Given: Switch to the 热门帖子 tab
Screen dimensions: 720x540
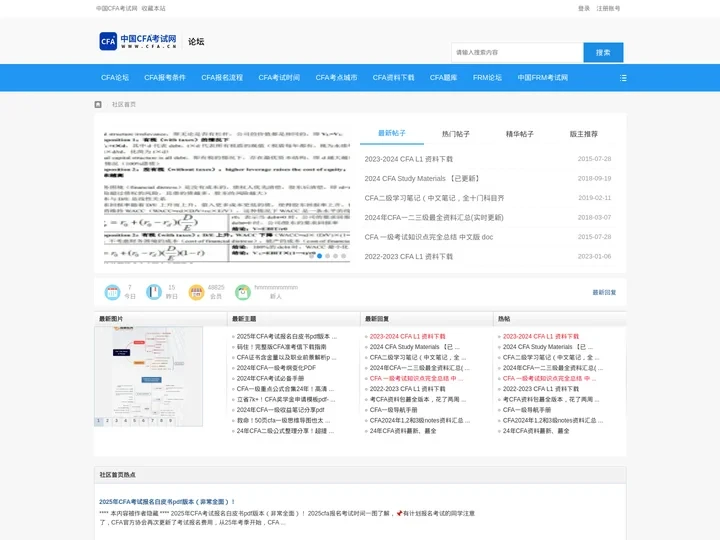Looking at the screenshot, I should coord(456,134).
